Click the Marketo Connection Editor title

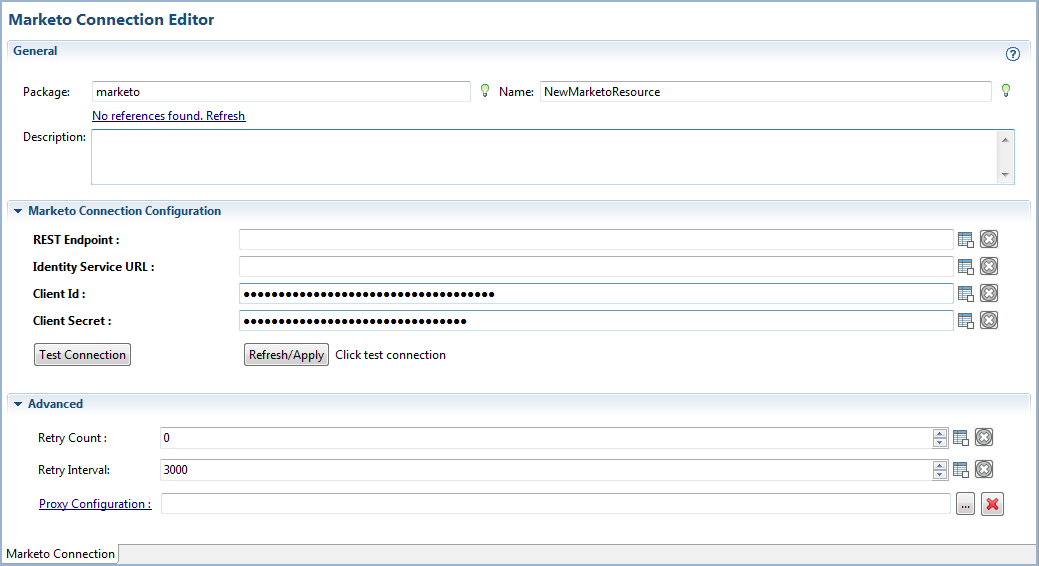tap(111, 20)
